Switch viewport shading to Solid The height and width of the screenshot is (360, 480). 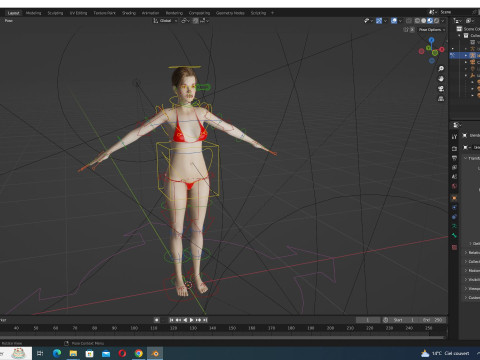(423, 21)
